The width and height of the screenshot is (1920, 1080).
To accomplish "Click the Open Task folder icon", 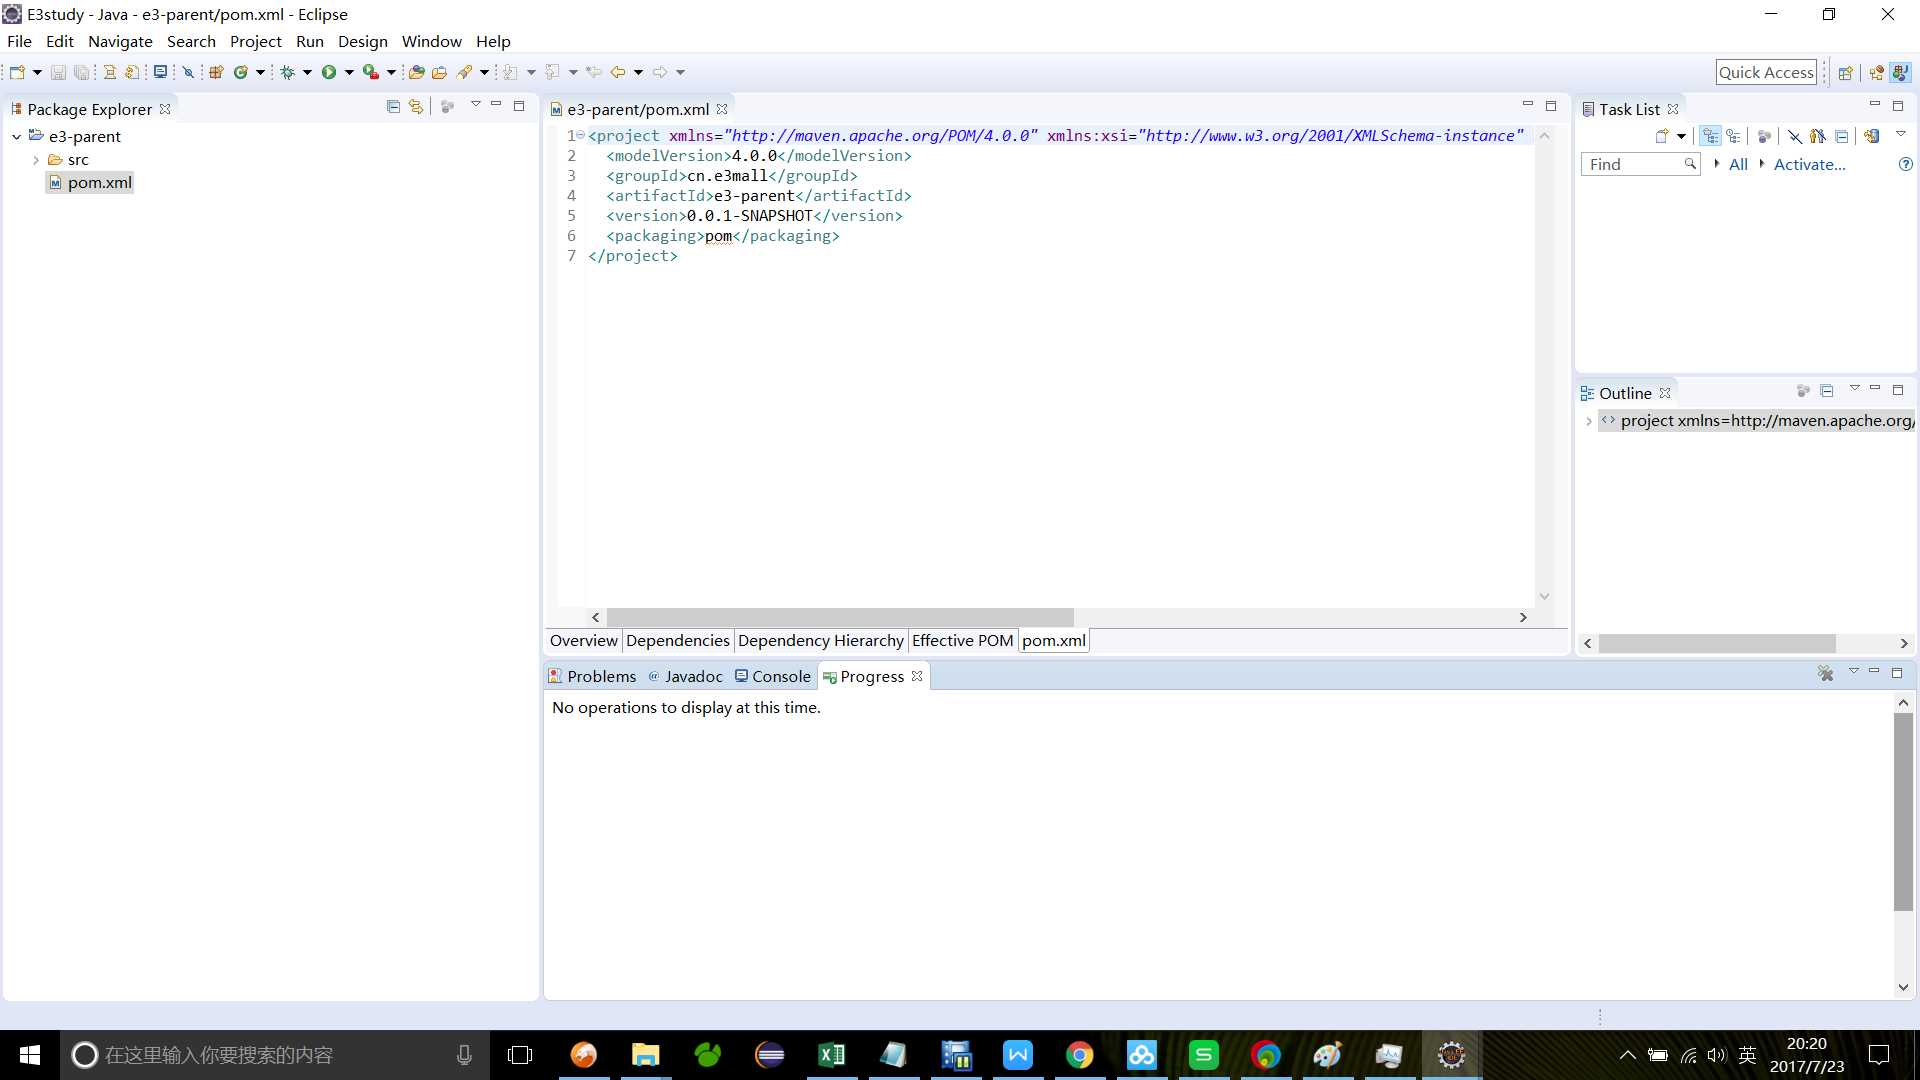I will (439, 72).
